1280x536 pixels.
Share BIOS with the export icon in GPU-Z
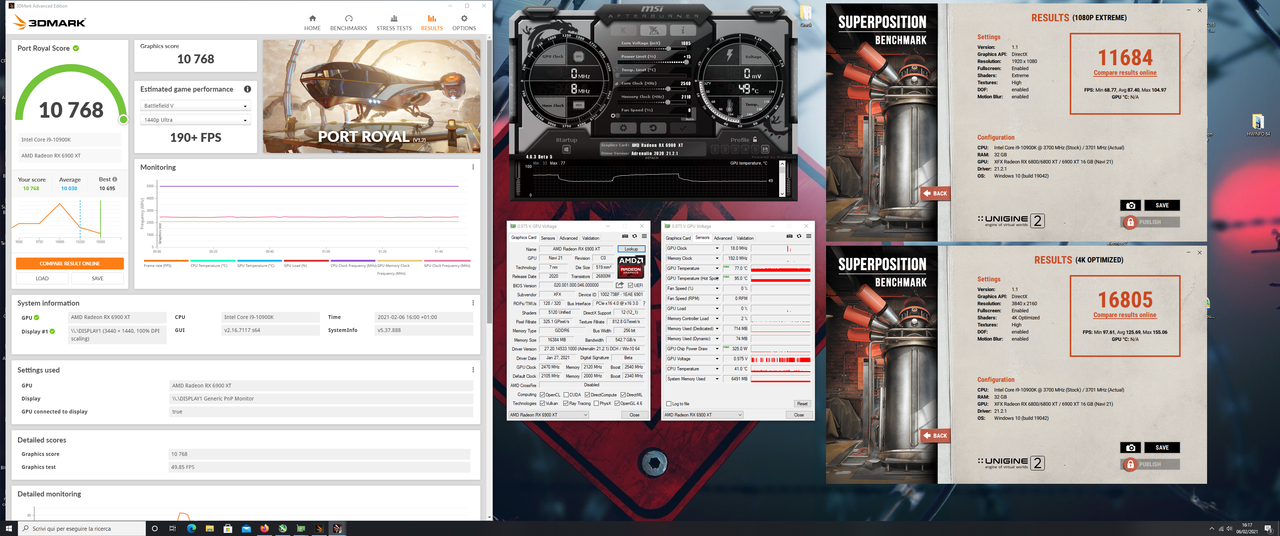[619, 285]
